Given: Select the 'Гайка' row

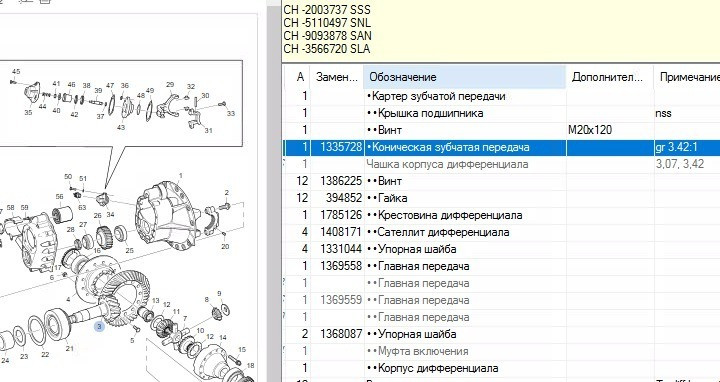Looking at the screenshot, I should pyautogui.click(x=502, y=198).
